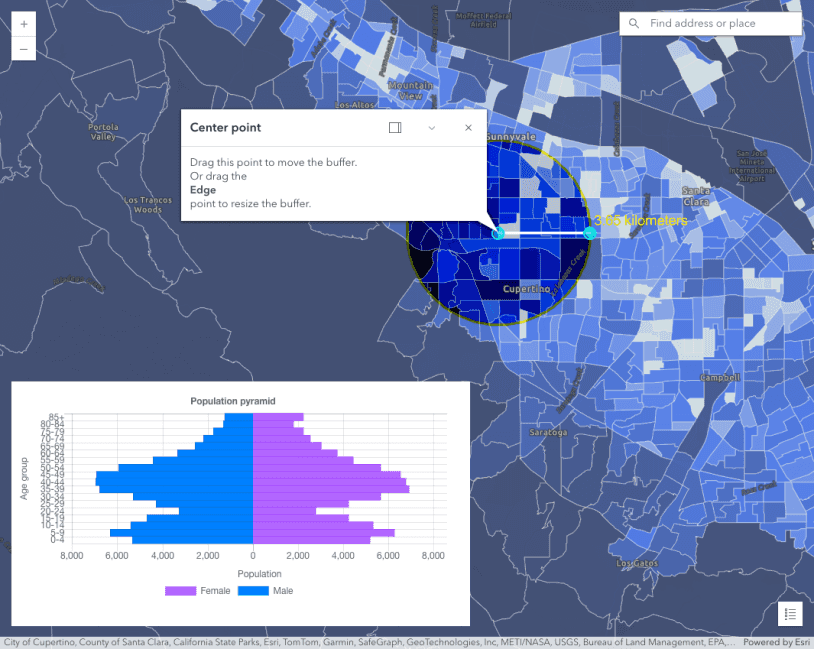Screen dimensions: 814x649
Task: Click the buffer edge point handle
Action: 590,233
